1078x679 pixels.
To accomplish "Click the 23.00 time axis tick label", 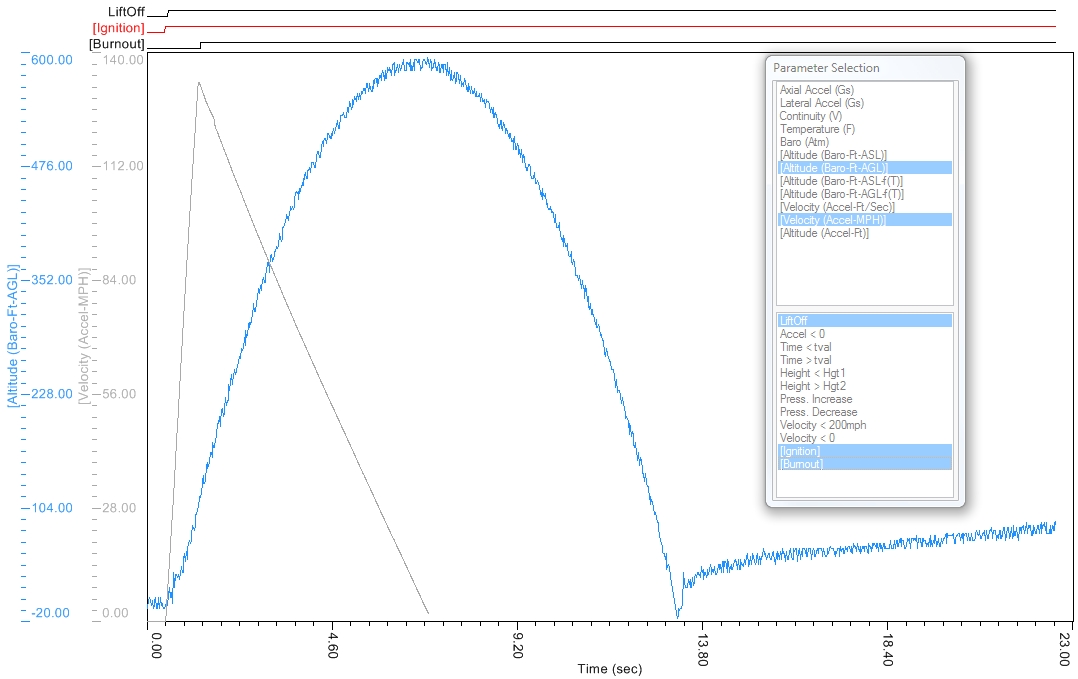I will [x=1064, y=650].
